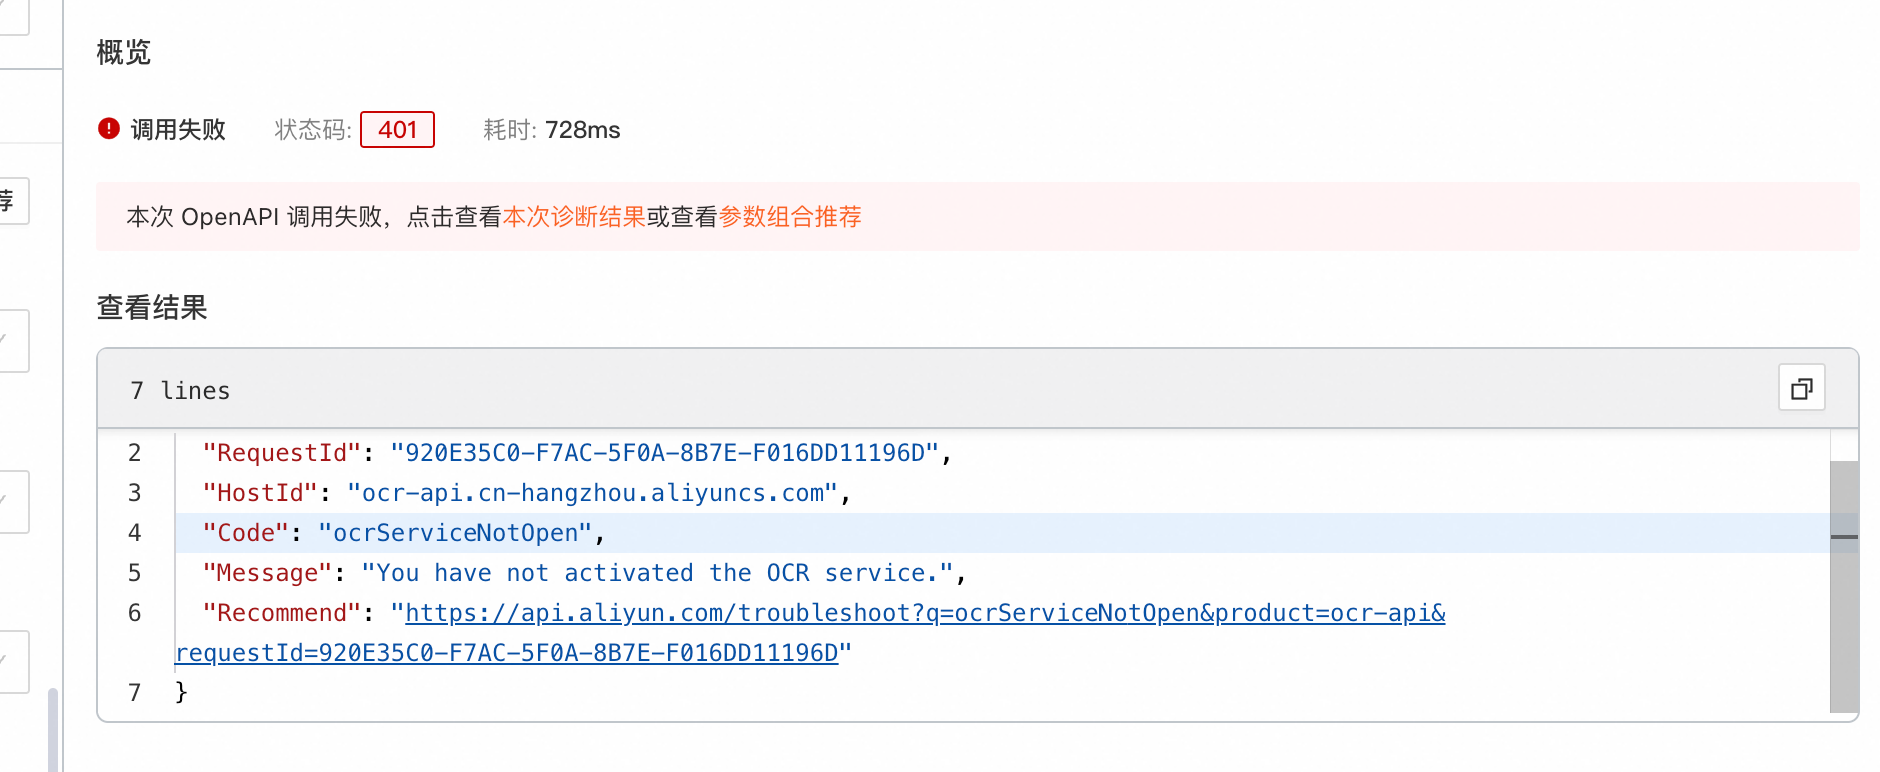Click the RequestId value on line 2
The width and height of the screenshot is (1880, 772).
click(x=664, y=453)
